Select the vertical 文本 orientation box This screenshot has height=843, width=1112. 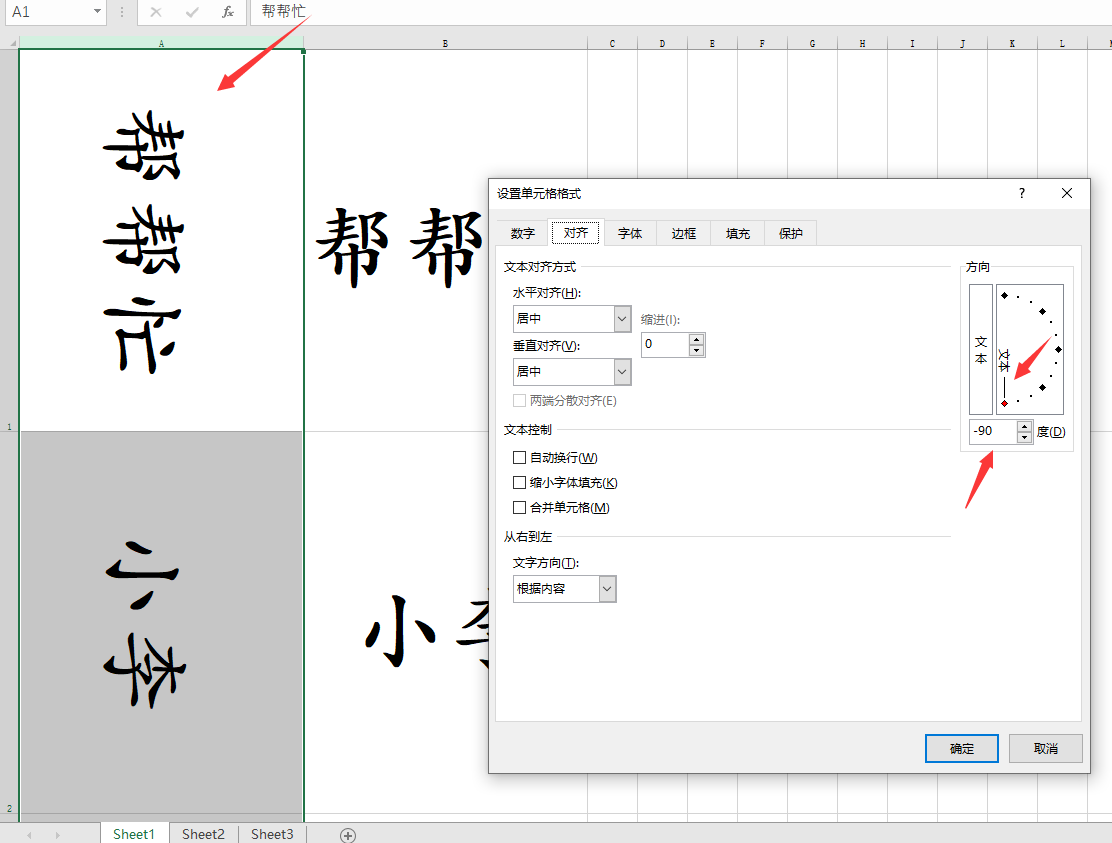click(x=981, y=350)
